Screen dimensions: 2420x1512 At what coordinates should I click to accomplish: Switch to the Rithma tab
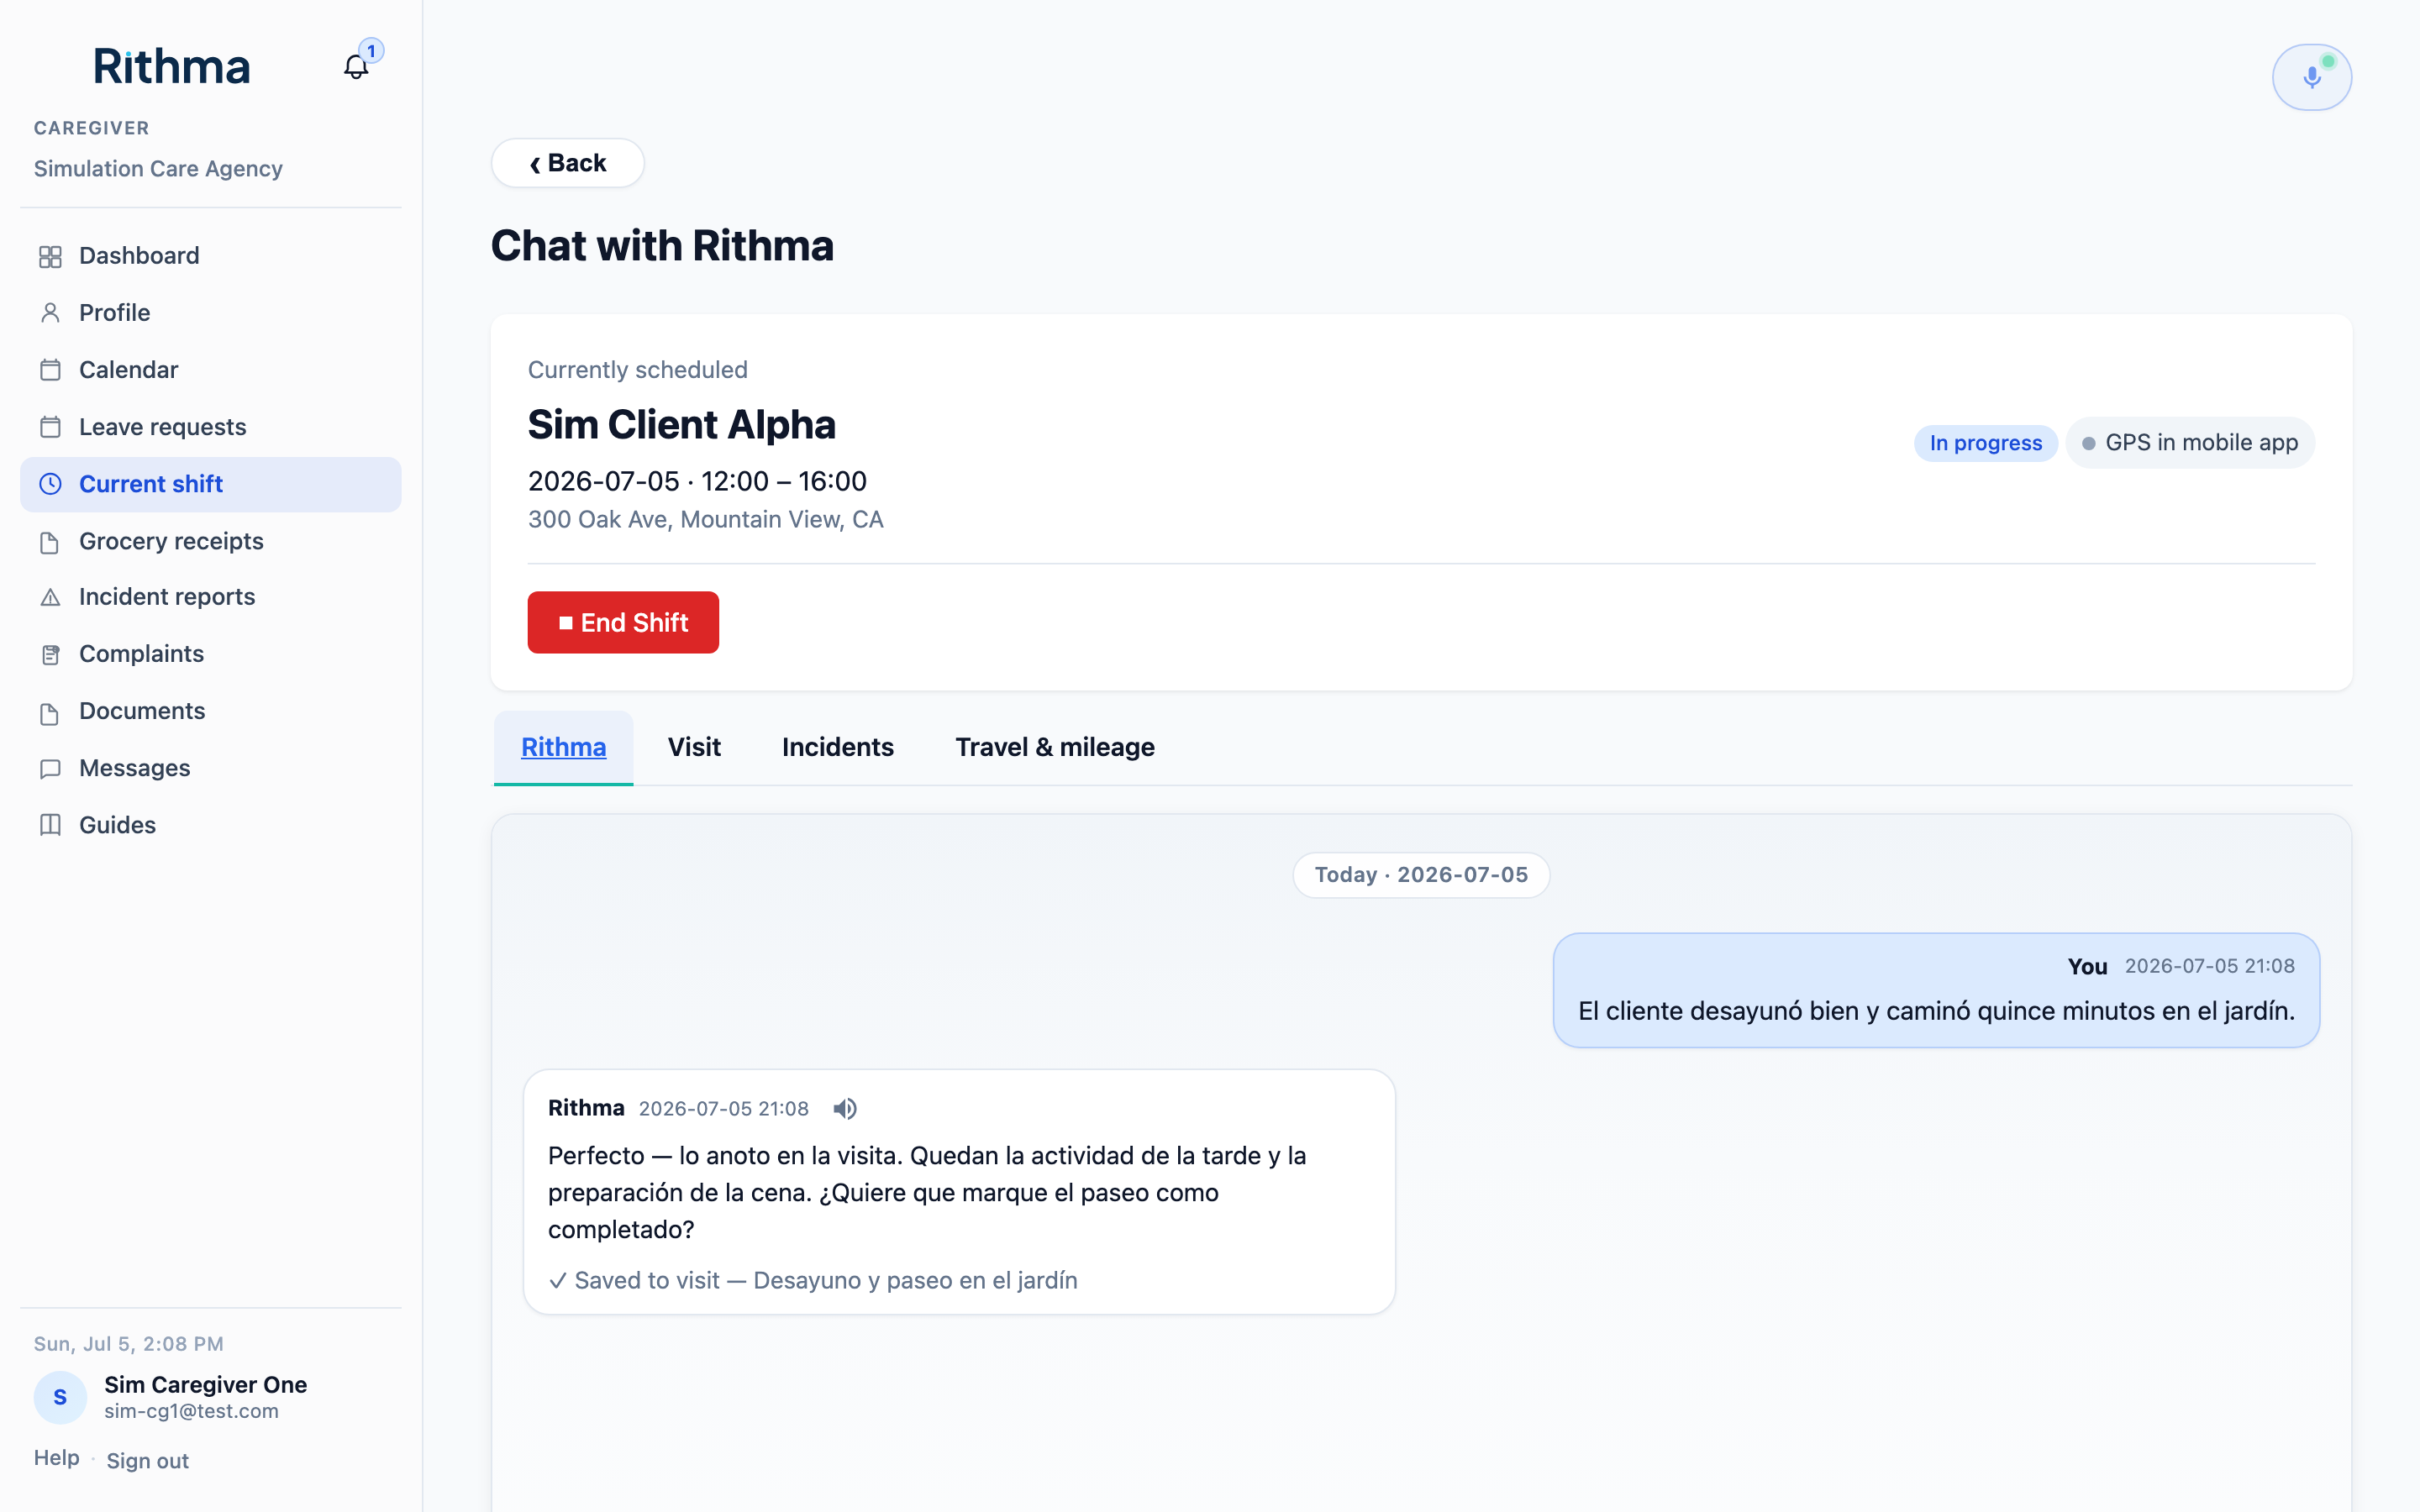coord(563,747)
